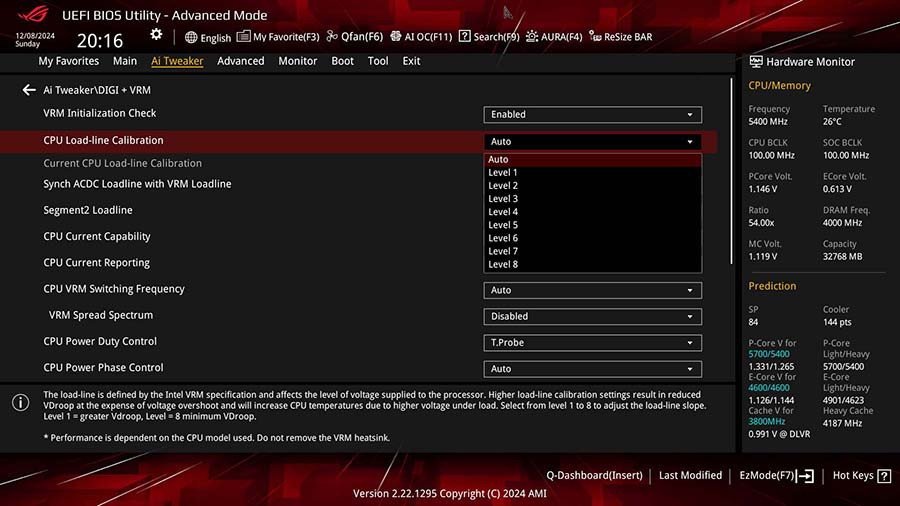Open VRM Initialization Check dropdown

[592, 114]
